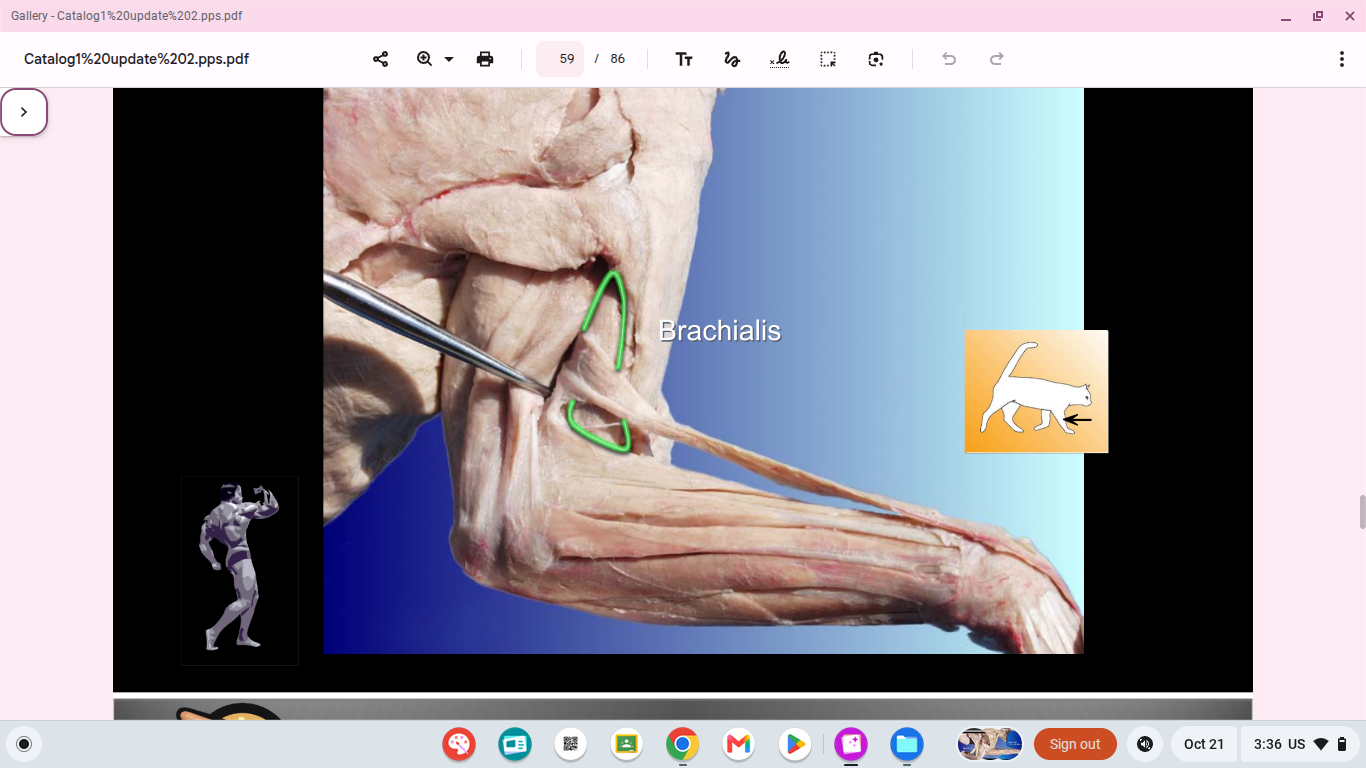Screen dimensions: 1366x768
Task: Expand the thumbnails sidebar panel
Action: [24, 112]
